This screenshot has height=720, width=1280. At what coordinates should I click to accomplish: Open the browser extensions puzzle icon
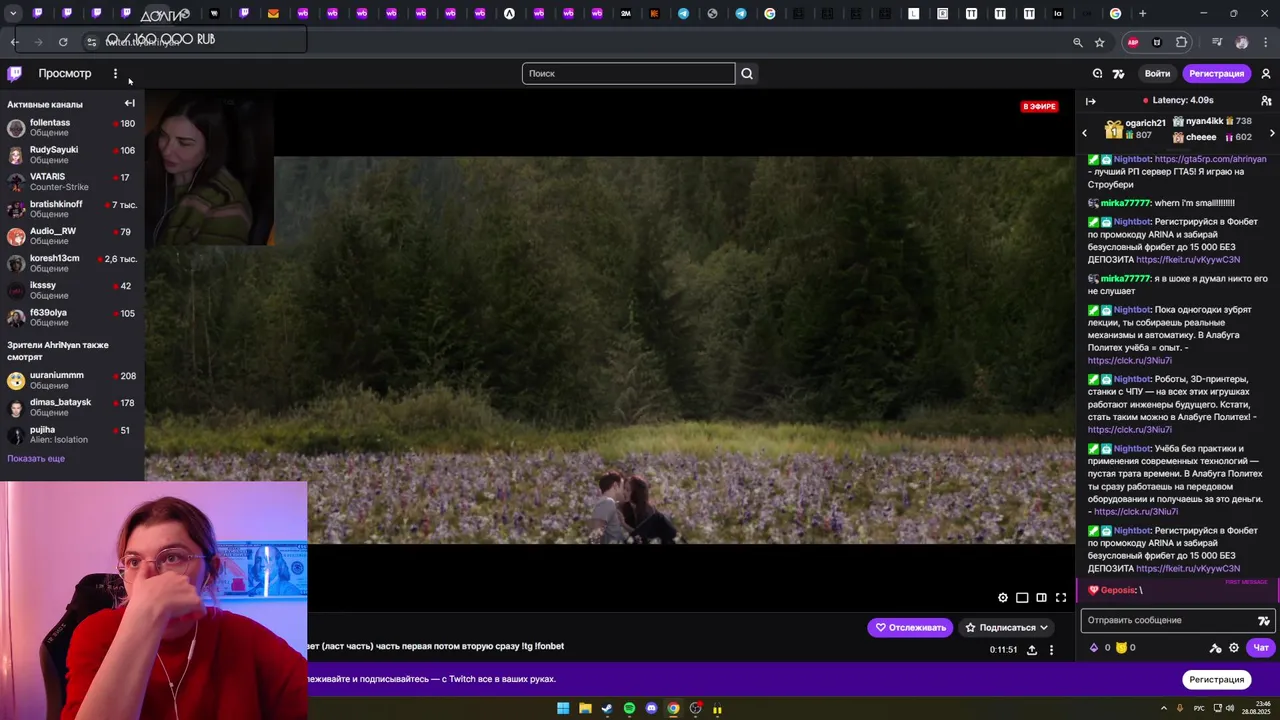point(1181,42)
